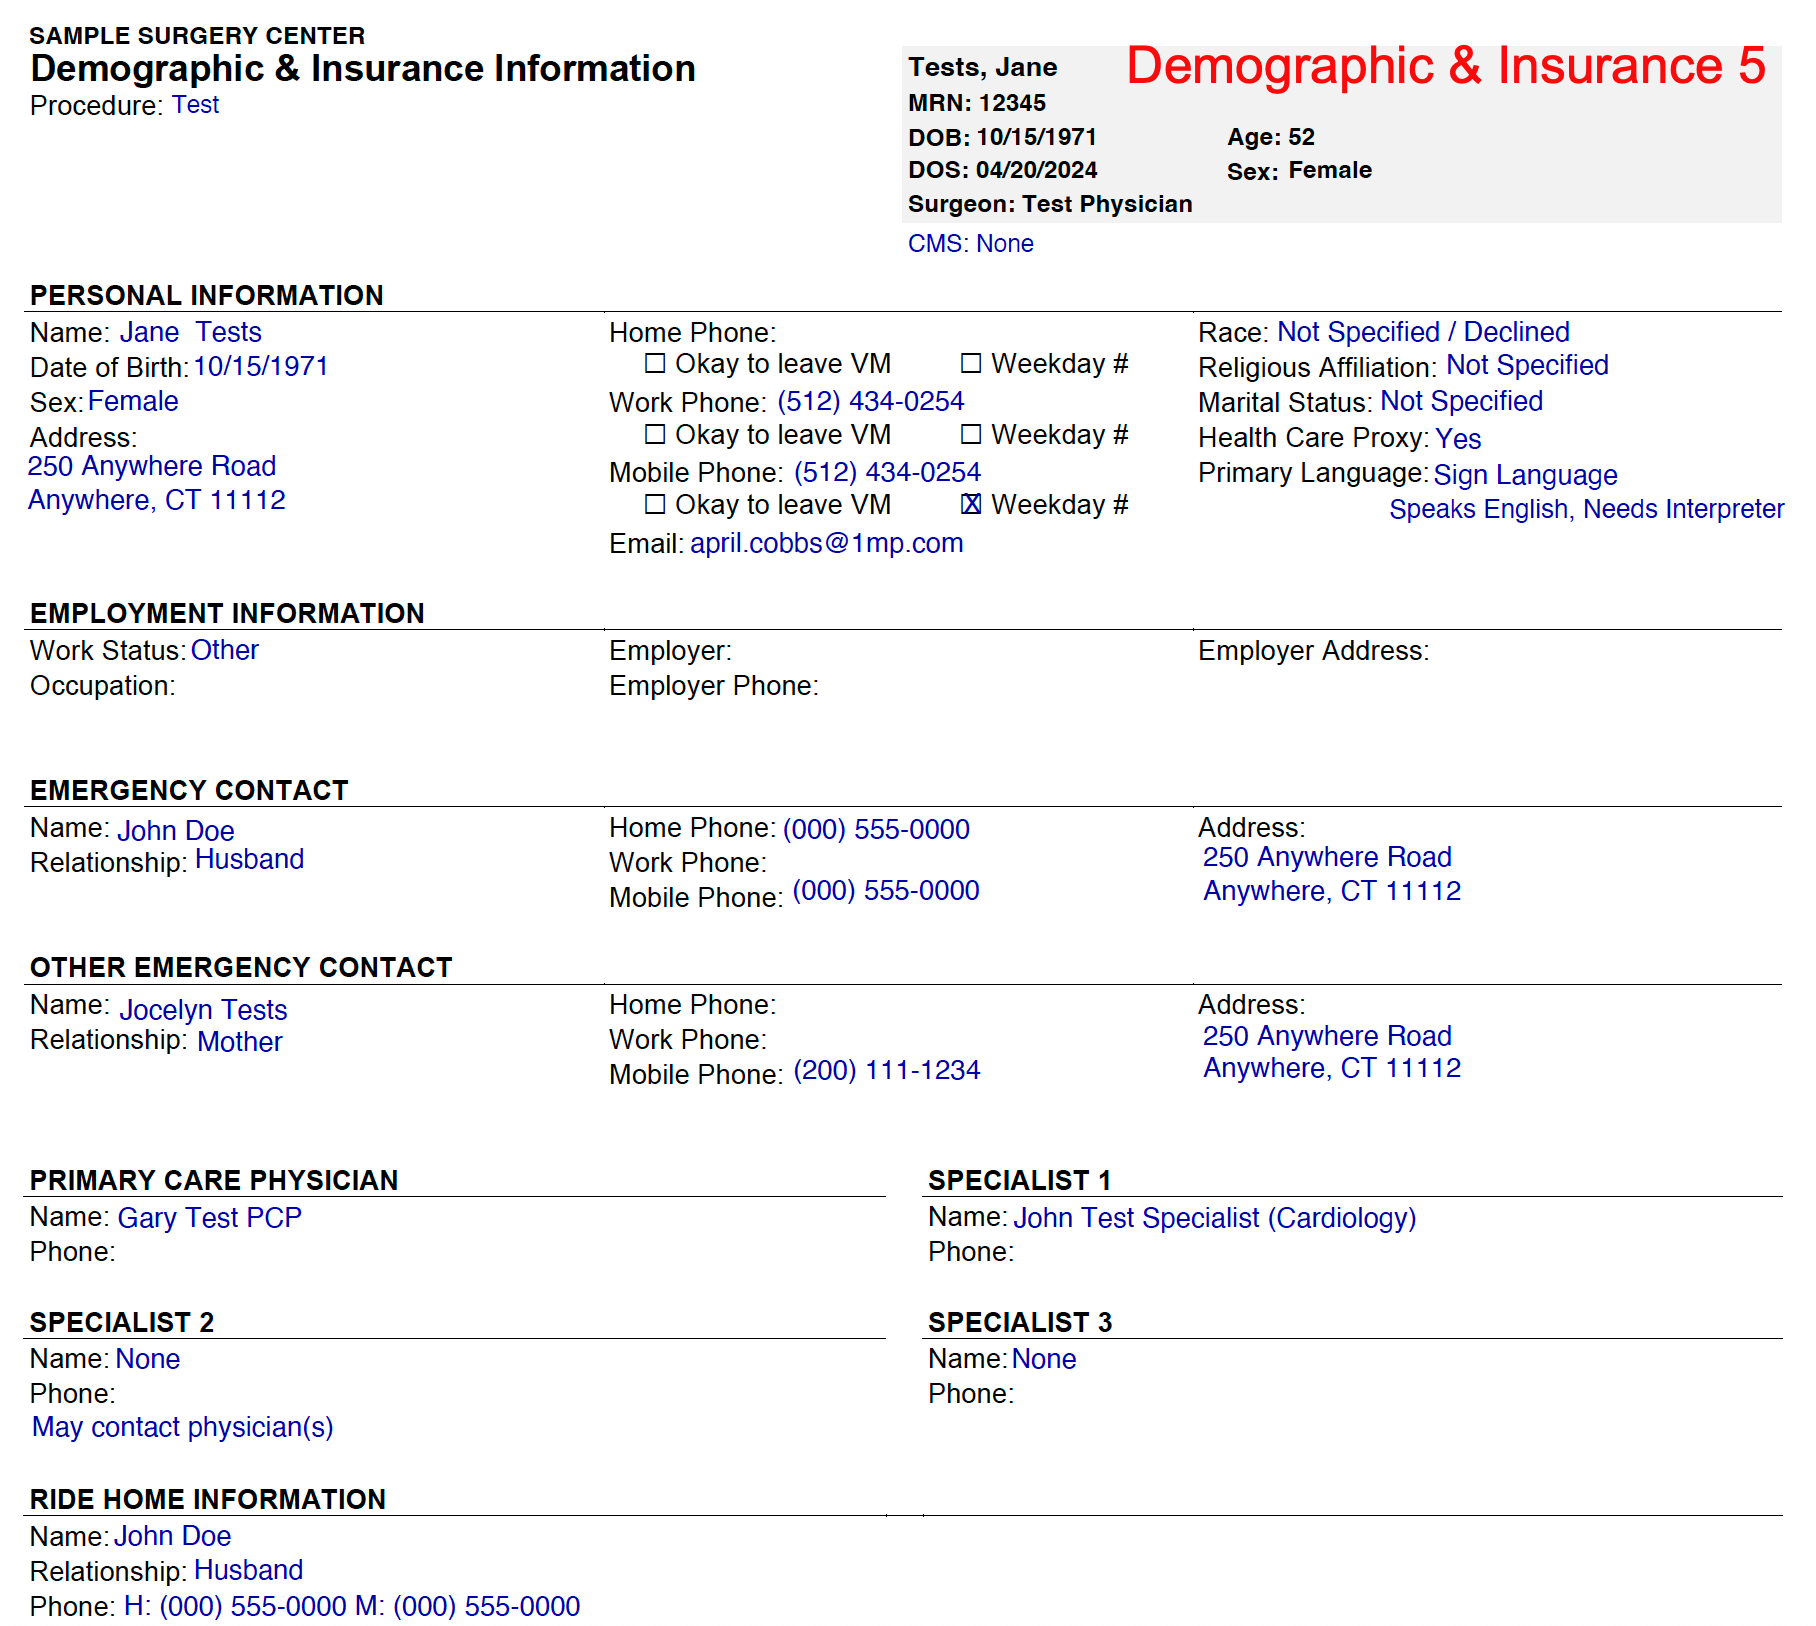The image size is (1816, 1626).
Task: Uncheck Mobile Phone Weekday # box
Action: 971,504
